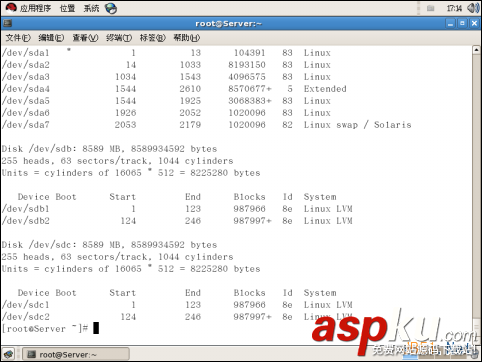The height and width of the screenshot is (362, 482).
Task: Click the /dev/sda6 partition text
Action: click(26, 113)
